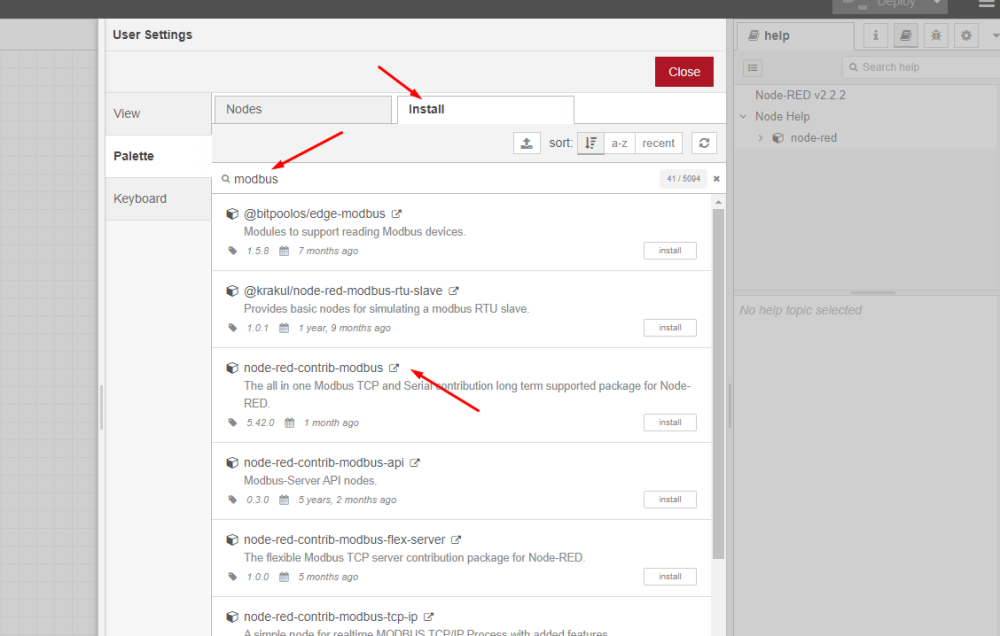Switch to the Nodes tab
Viewport: 1000px width, 636px height.
[x=303, y=109]
